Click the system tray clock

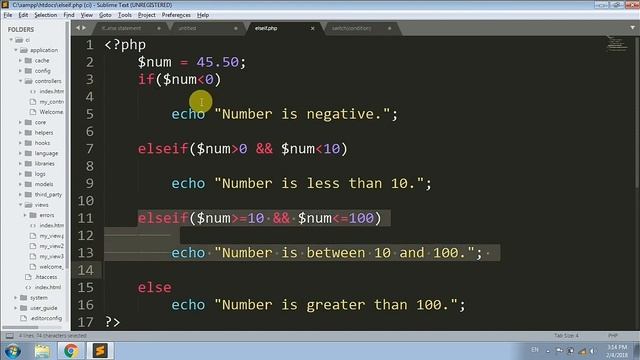click(x=617, y=351)
